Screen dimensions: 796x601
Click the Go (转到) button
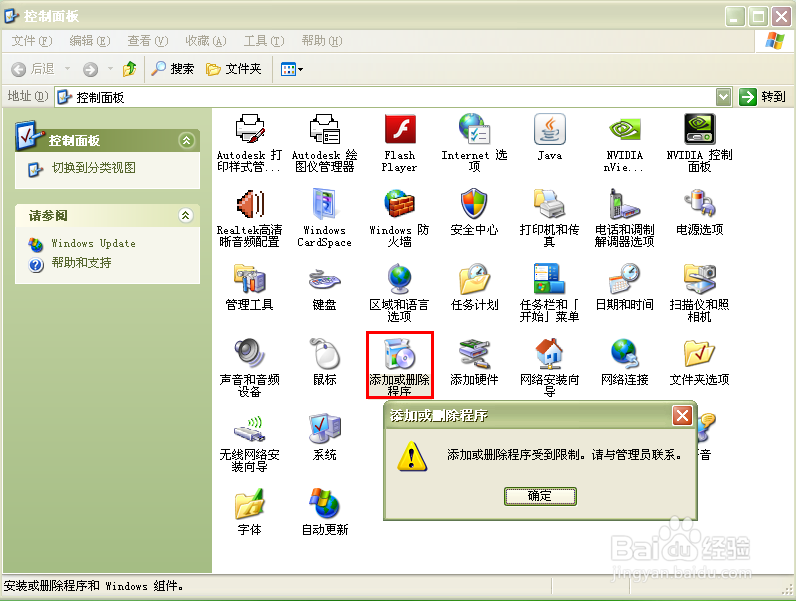point(763,96)
